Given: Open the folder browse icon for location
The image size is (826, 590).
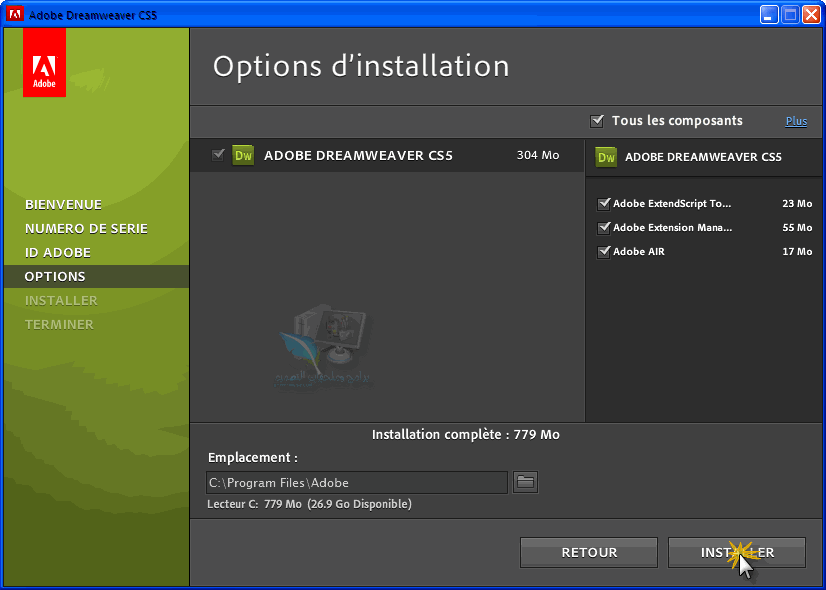Looking at the screenshot, I should tap(525, 483).
